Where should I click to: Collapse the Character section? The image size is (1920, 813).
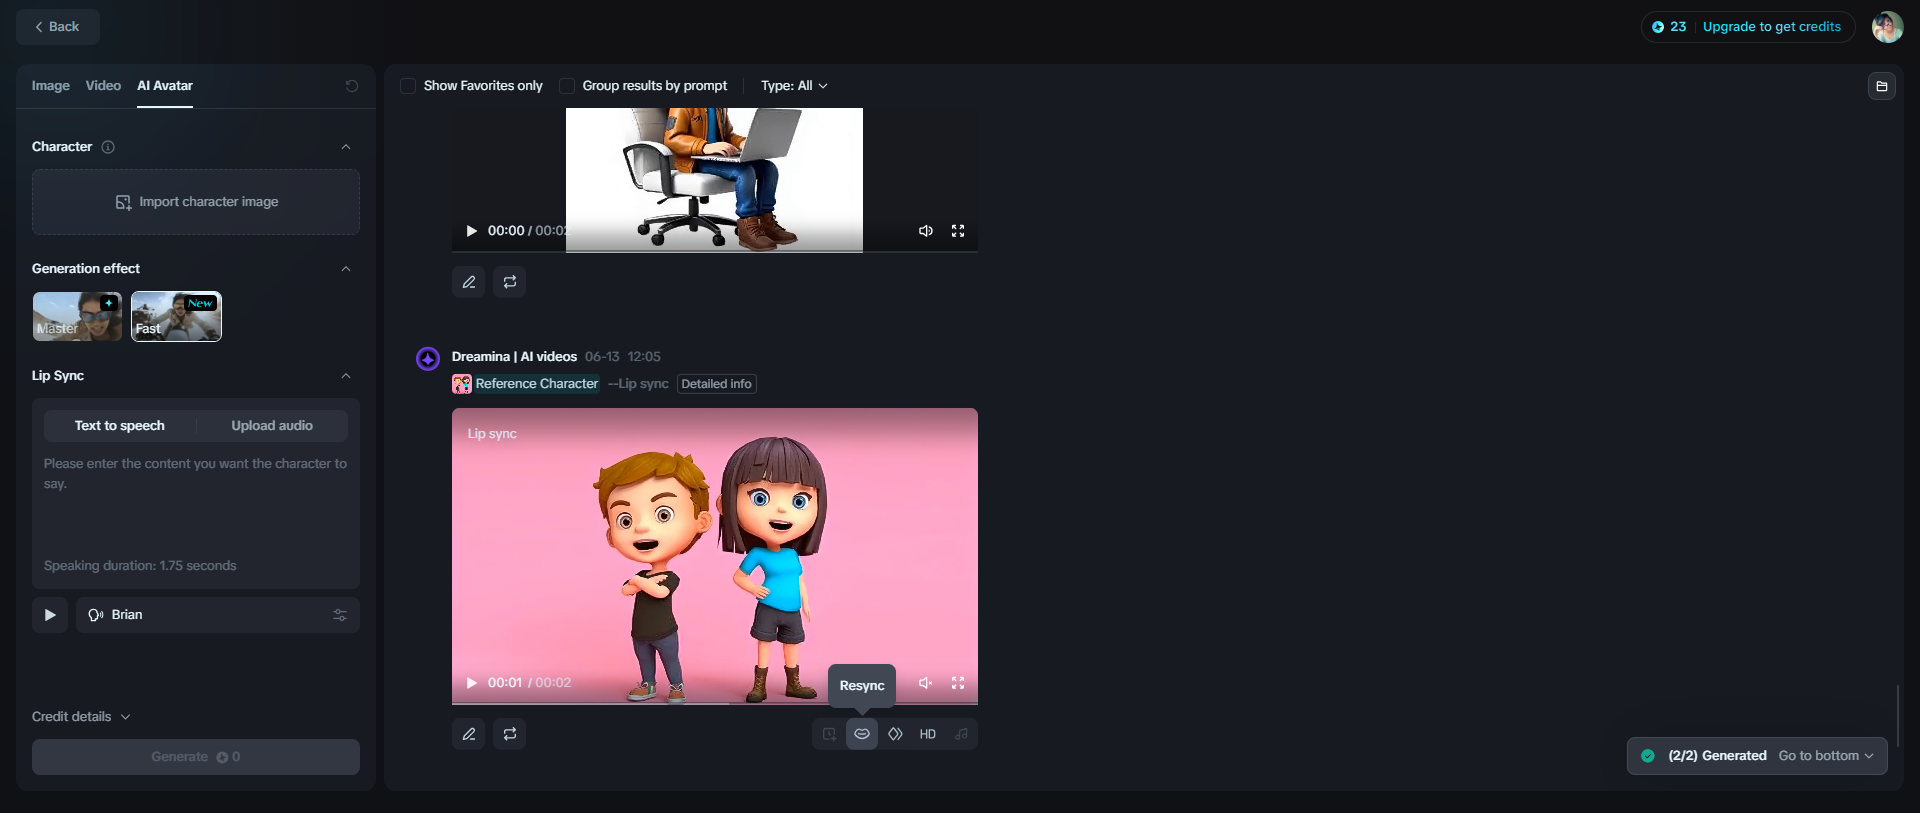(346, 147)
